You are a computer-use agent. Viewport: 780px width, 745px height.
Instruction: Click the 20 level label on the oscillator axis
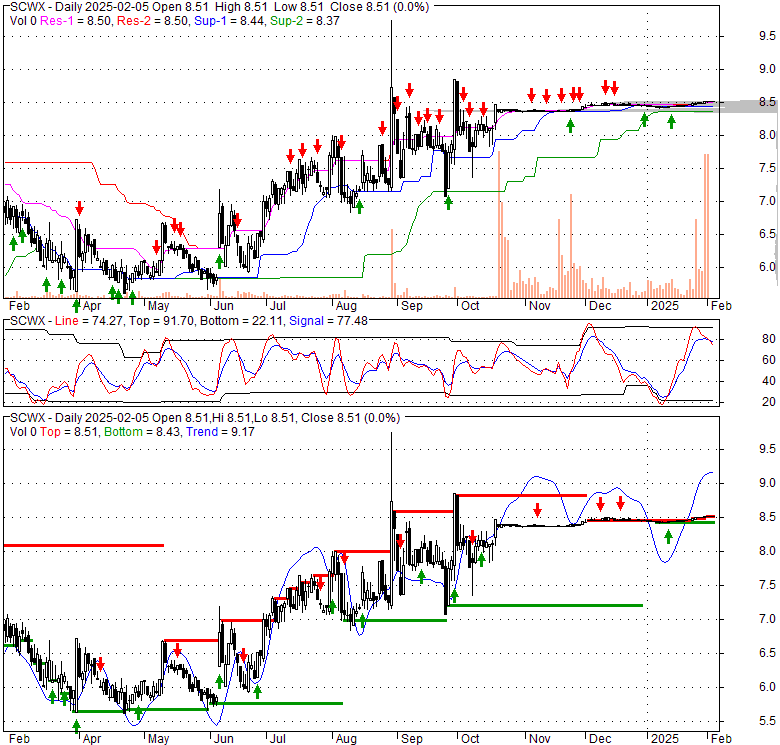769,402
